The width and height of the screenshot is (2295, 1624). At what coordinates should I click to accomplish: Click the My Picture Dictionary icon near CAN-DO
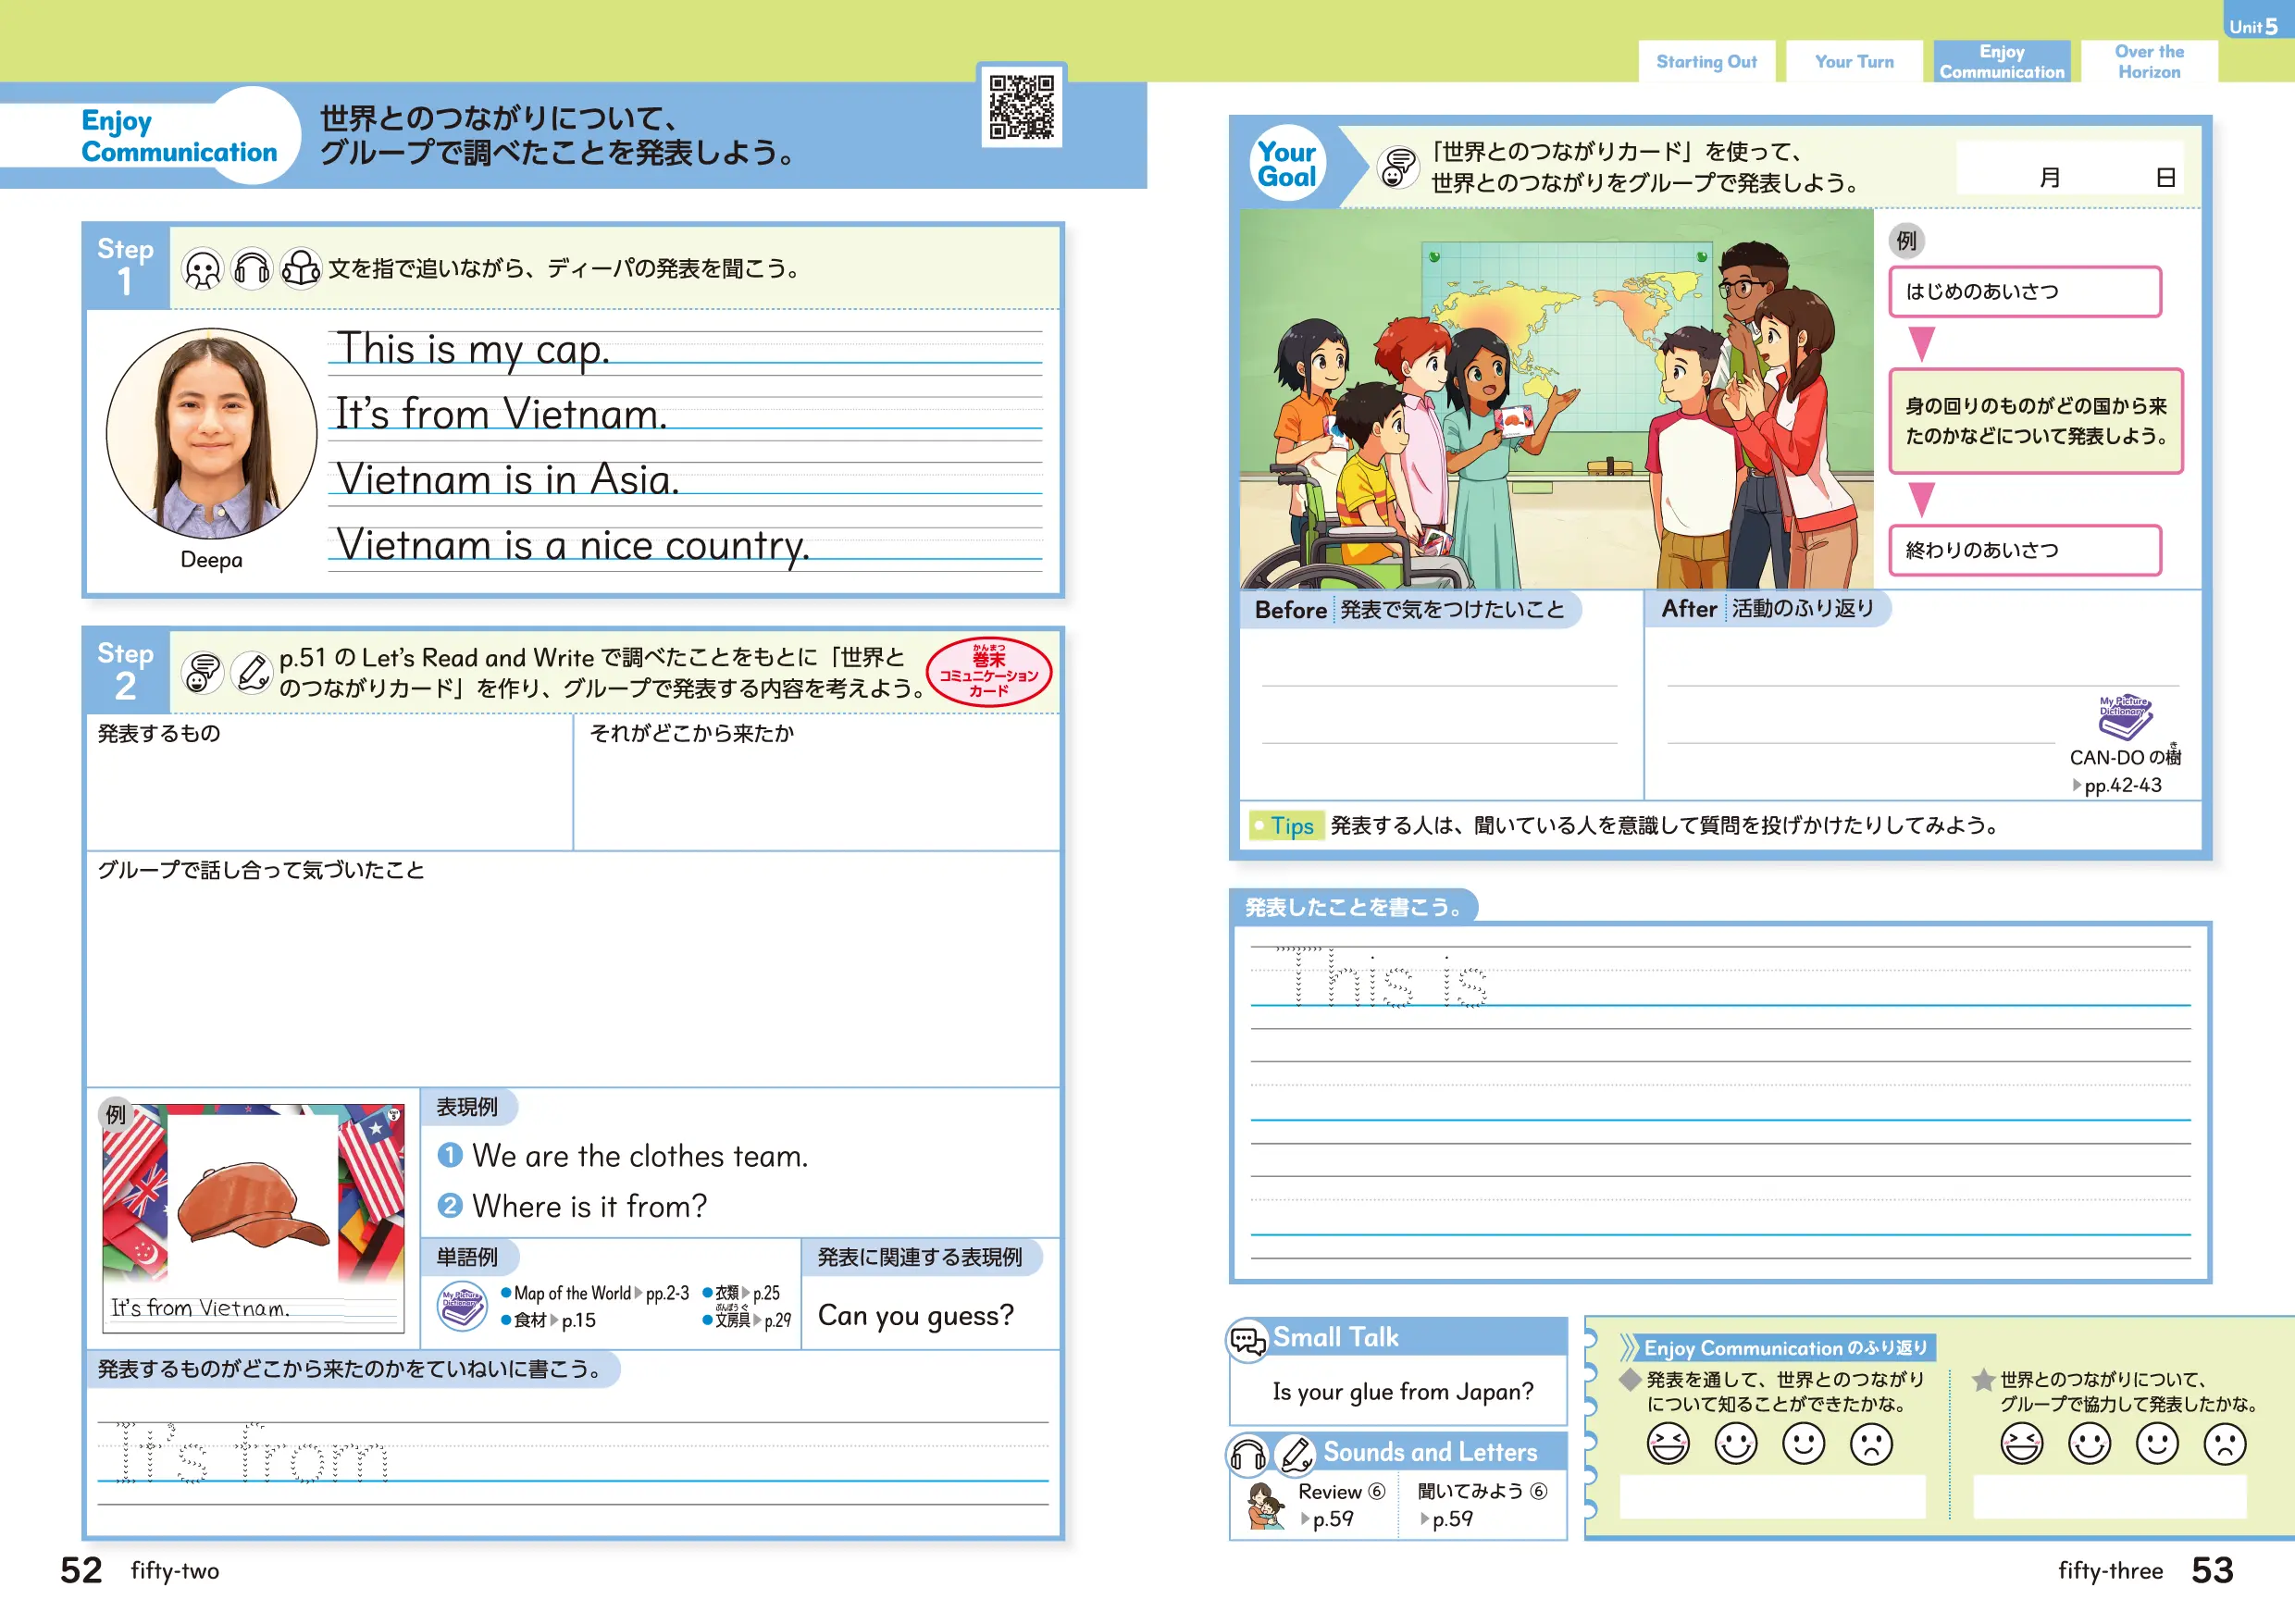point(2124,717)
